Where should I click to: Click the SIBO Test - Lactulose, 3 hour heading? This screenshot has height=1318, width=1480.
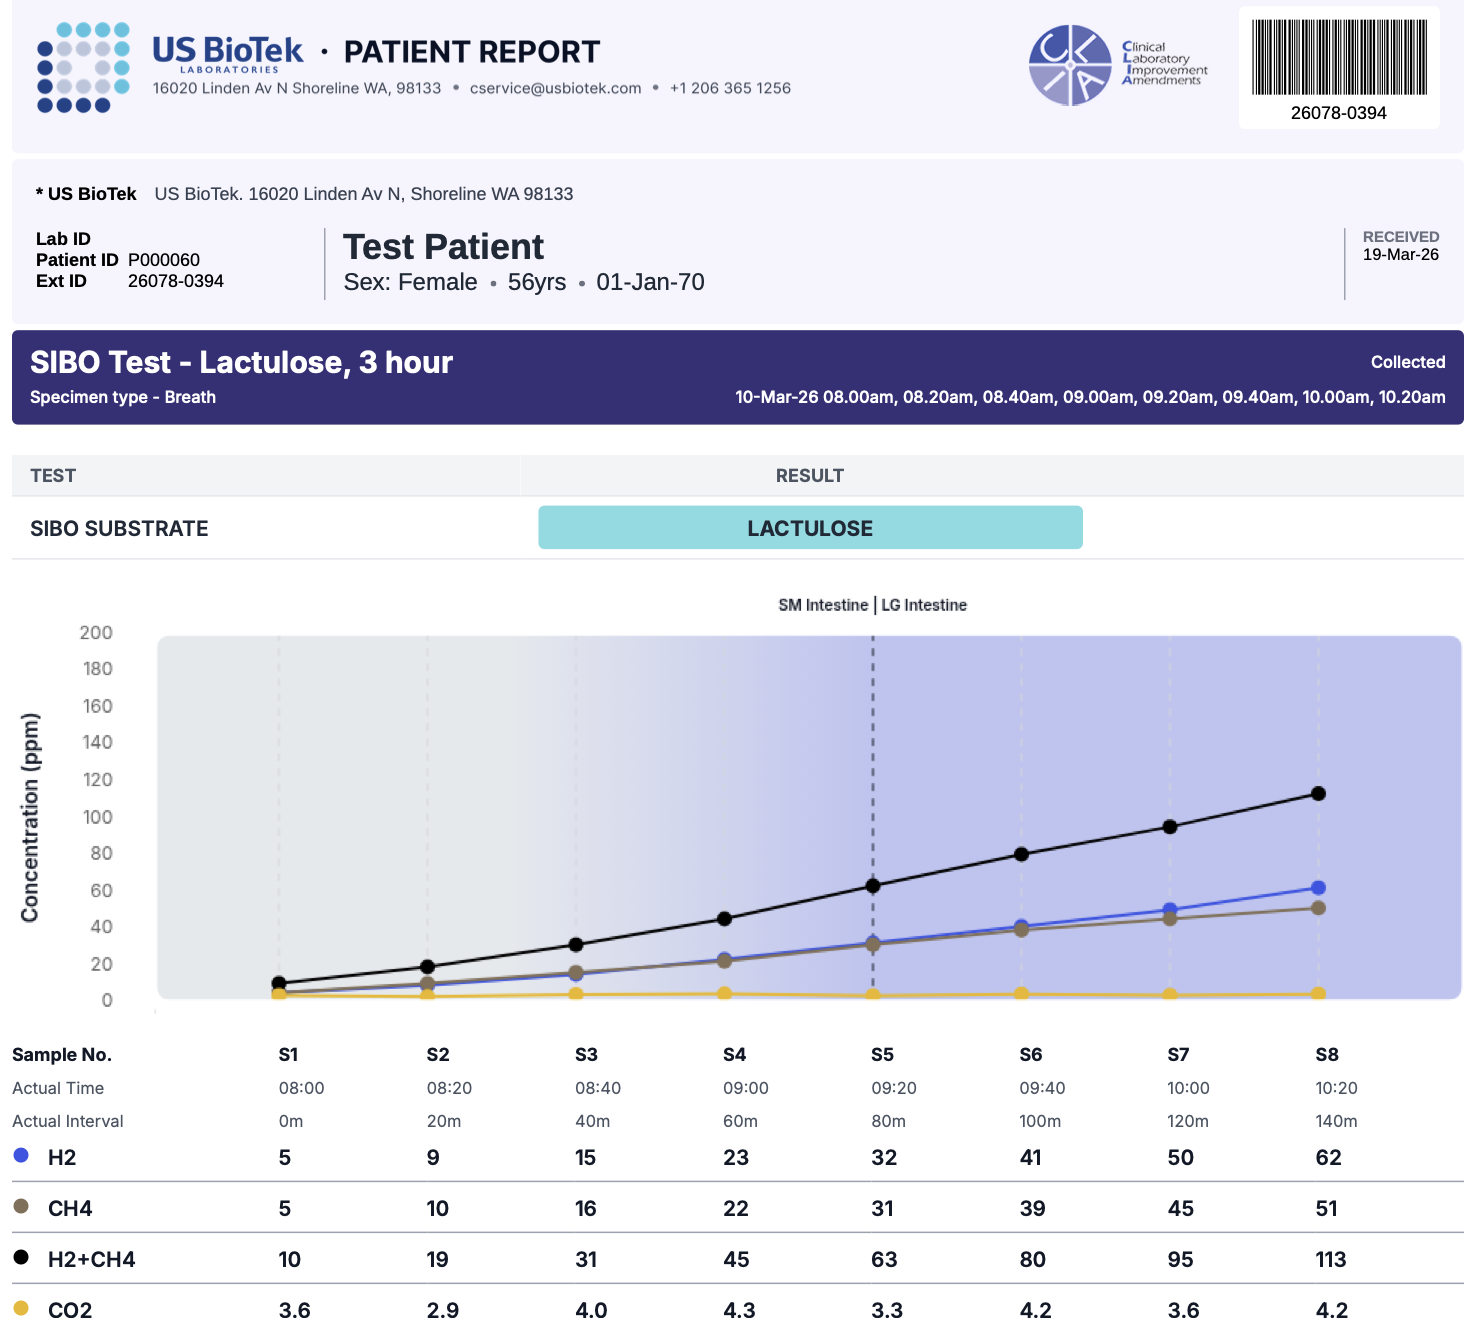click(241, 362)
